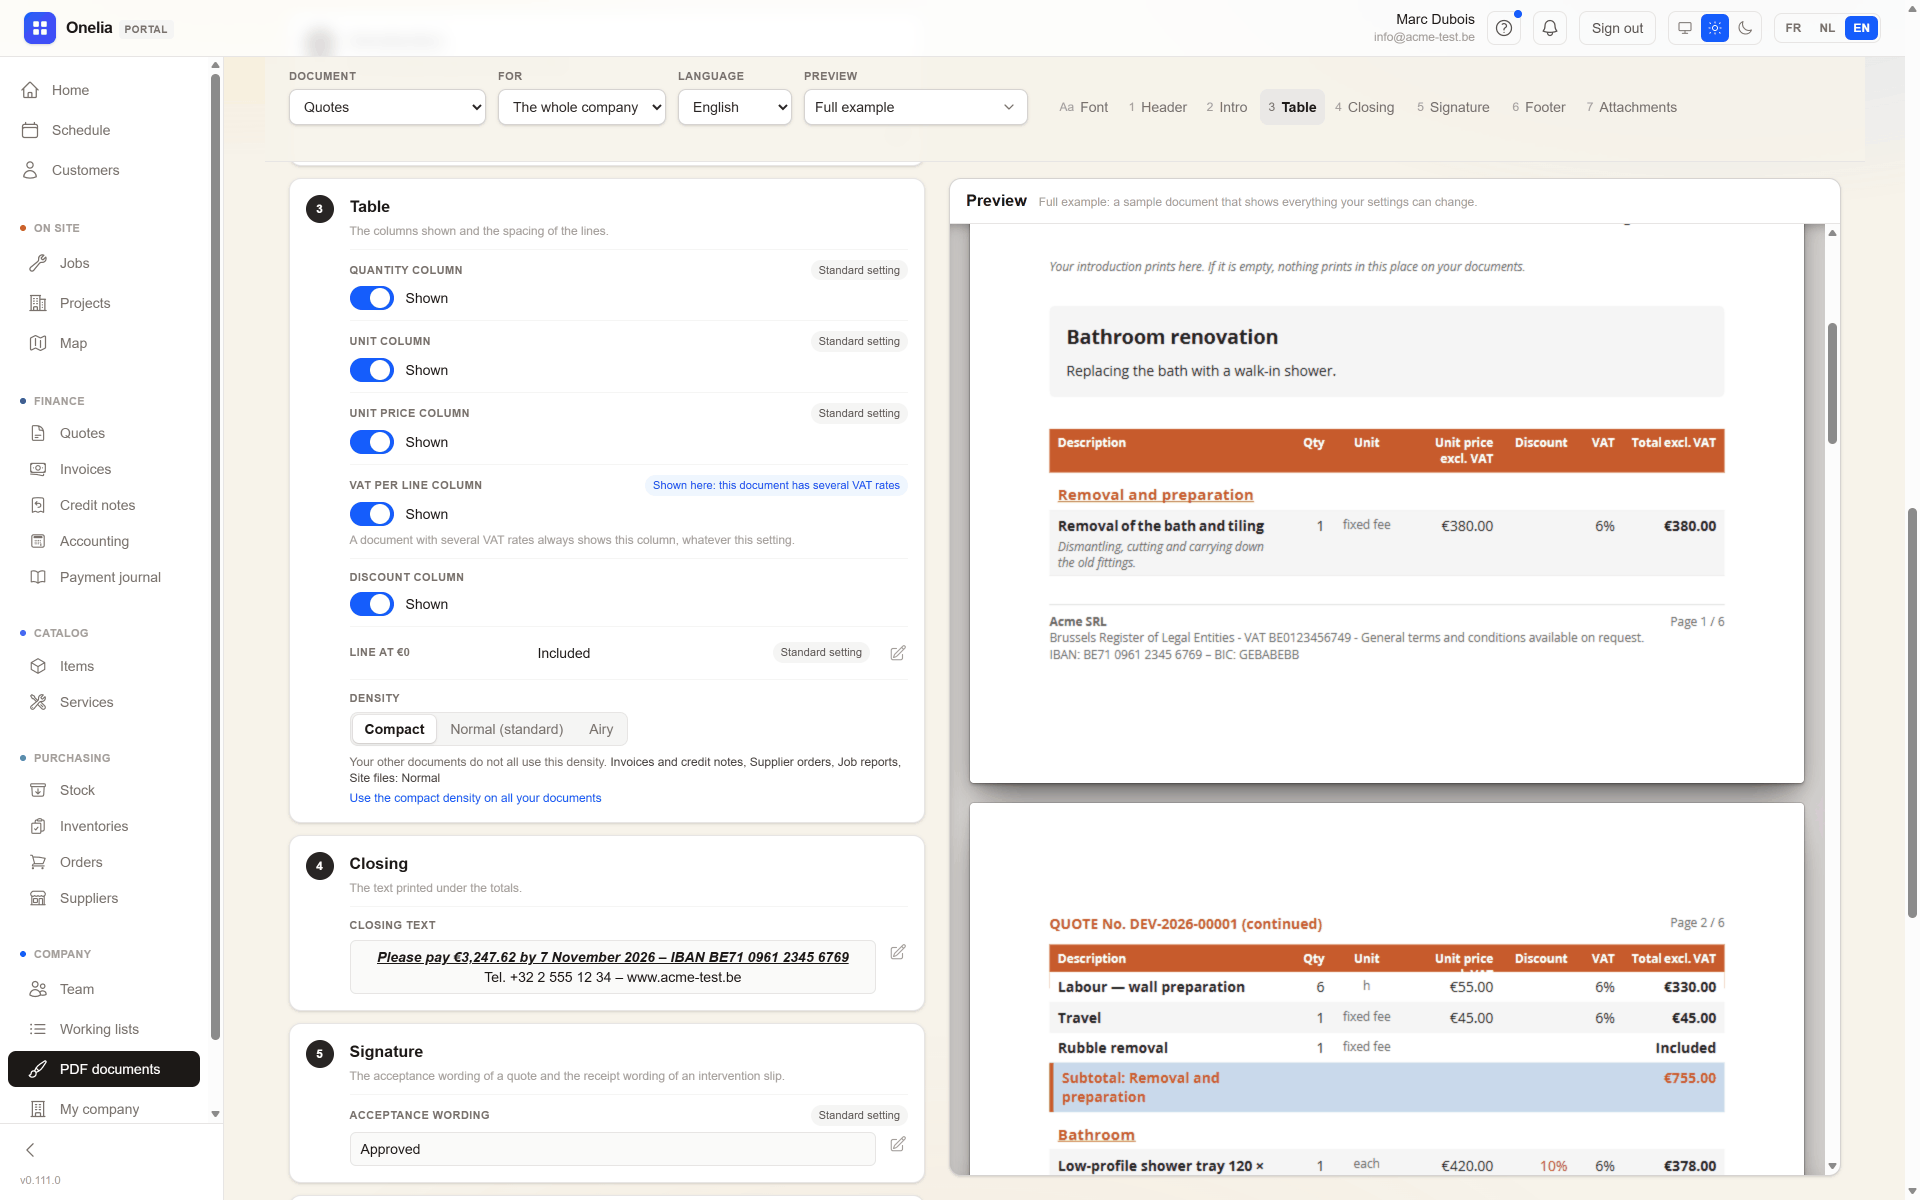The image size is (1920, 1200).
Task: Switch to the Attachments tab
Action: click(1632, 107)
